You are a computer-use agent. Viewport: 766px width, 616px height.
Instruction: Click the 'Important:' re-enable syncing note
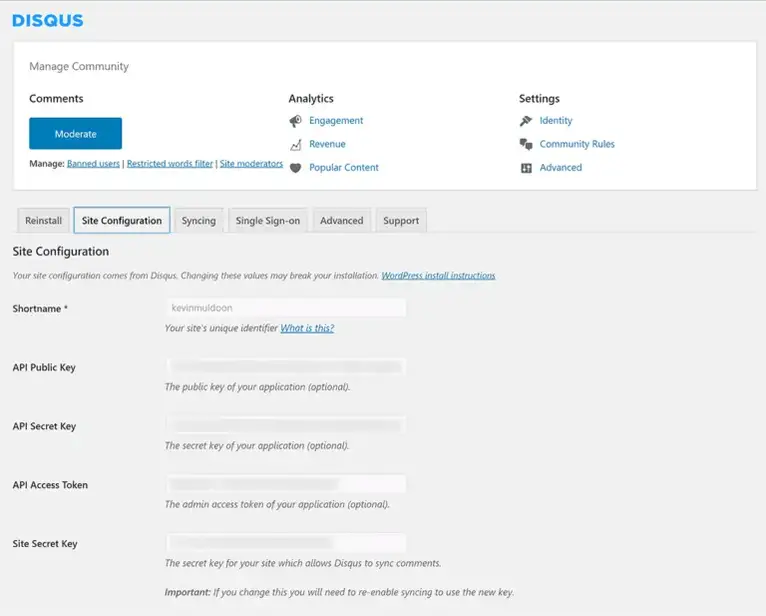(x=339, y=592)
